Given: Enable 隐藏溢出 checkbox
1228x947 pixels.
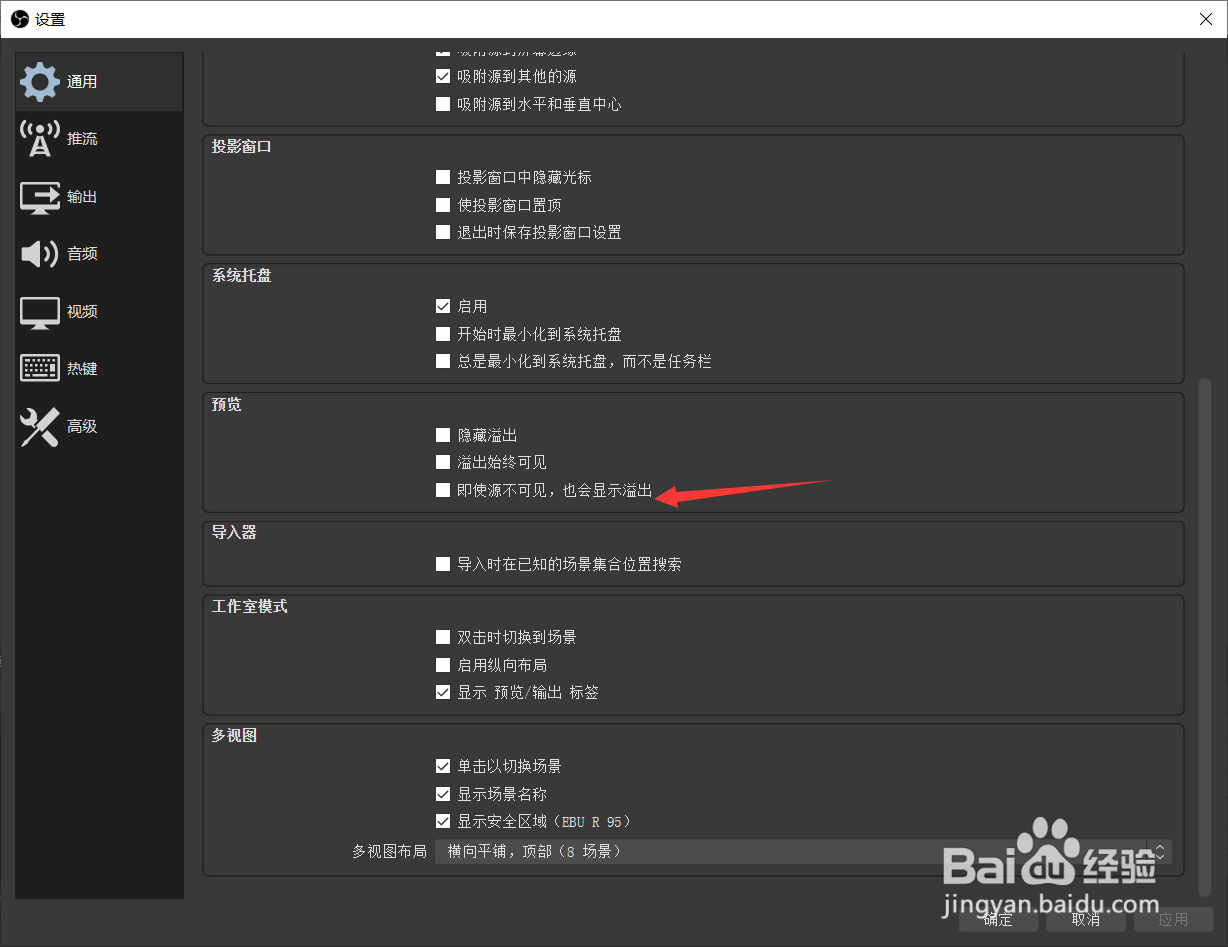Looking at the screenshot, I should pyautogui.click(x=443, y=435).
